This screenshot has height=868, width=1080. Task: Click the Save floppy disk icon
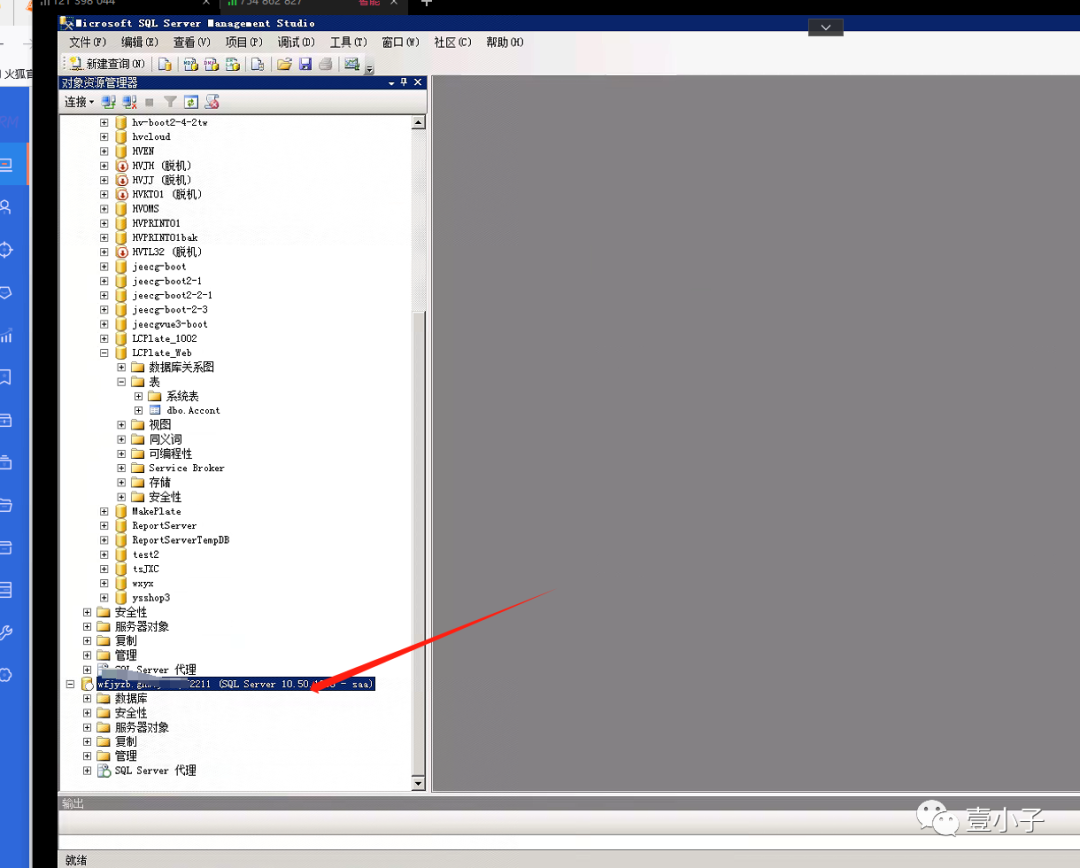305,64
